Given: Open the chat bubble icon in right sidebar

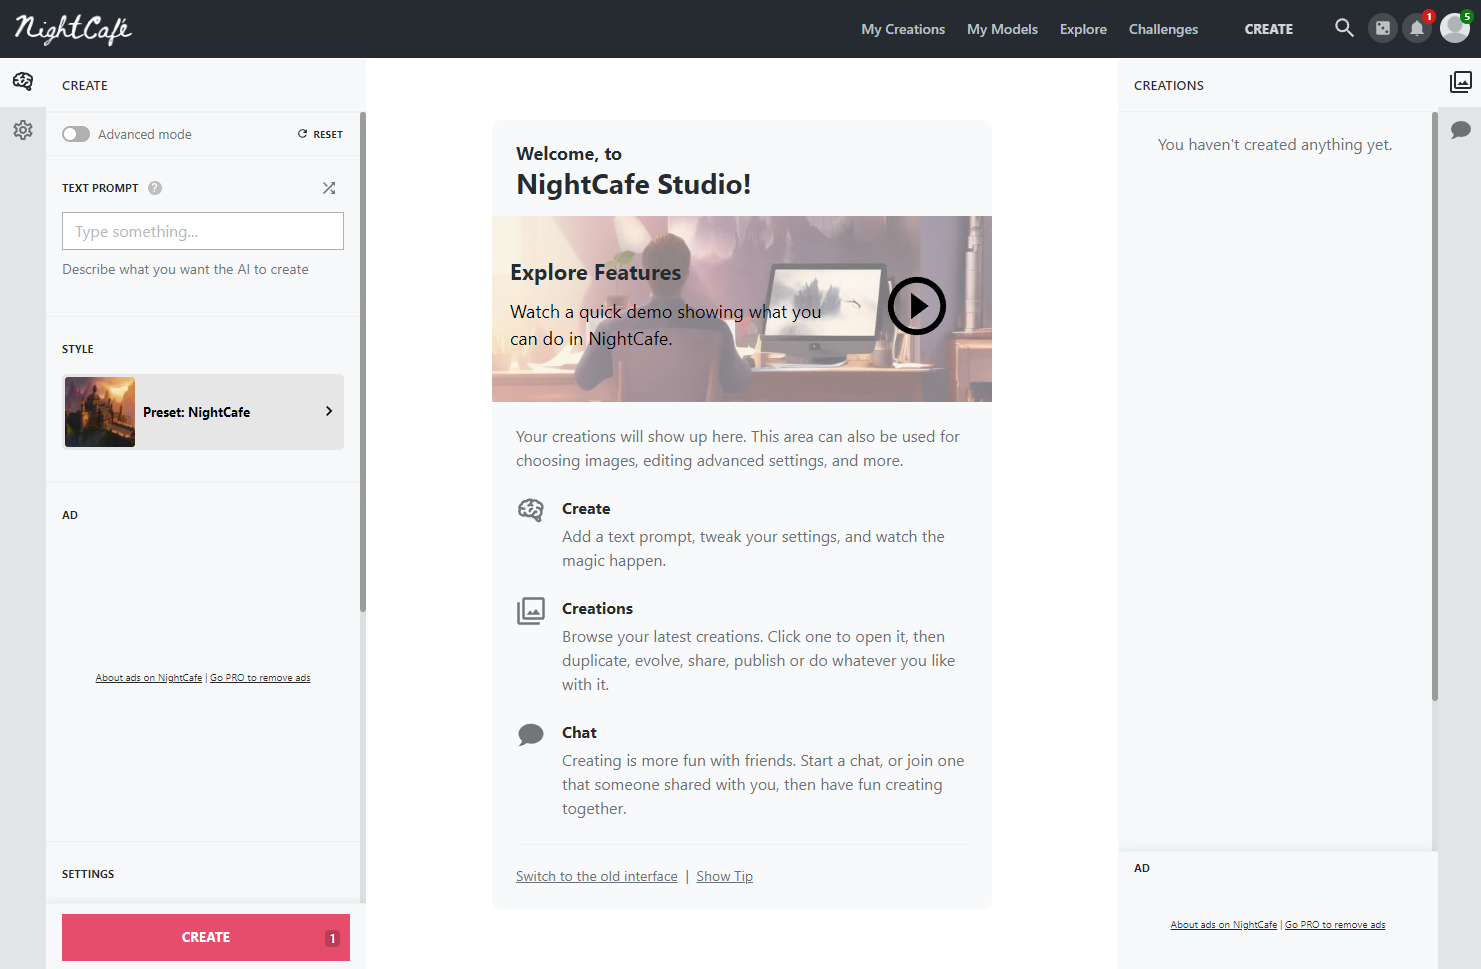Looking at the screenshot, I should [x=1461, y=130].
